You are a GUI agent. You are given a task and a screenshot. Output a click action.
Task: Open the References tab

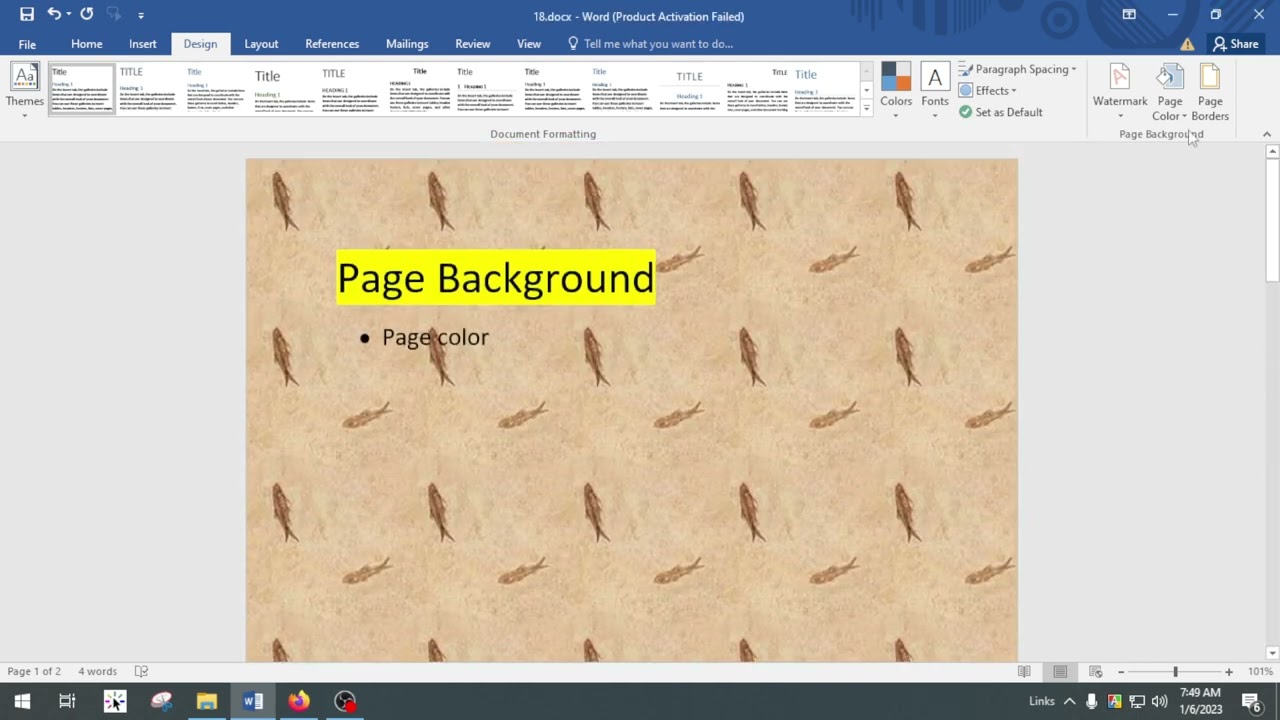[332, 44]
